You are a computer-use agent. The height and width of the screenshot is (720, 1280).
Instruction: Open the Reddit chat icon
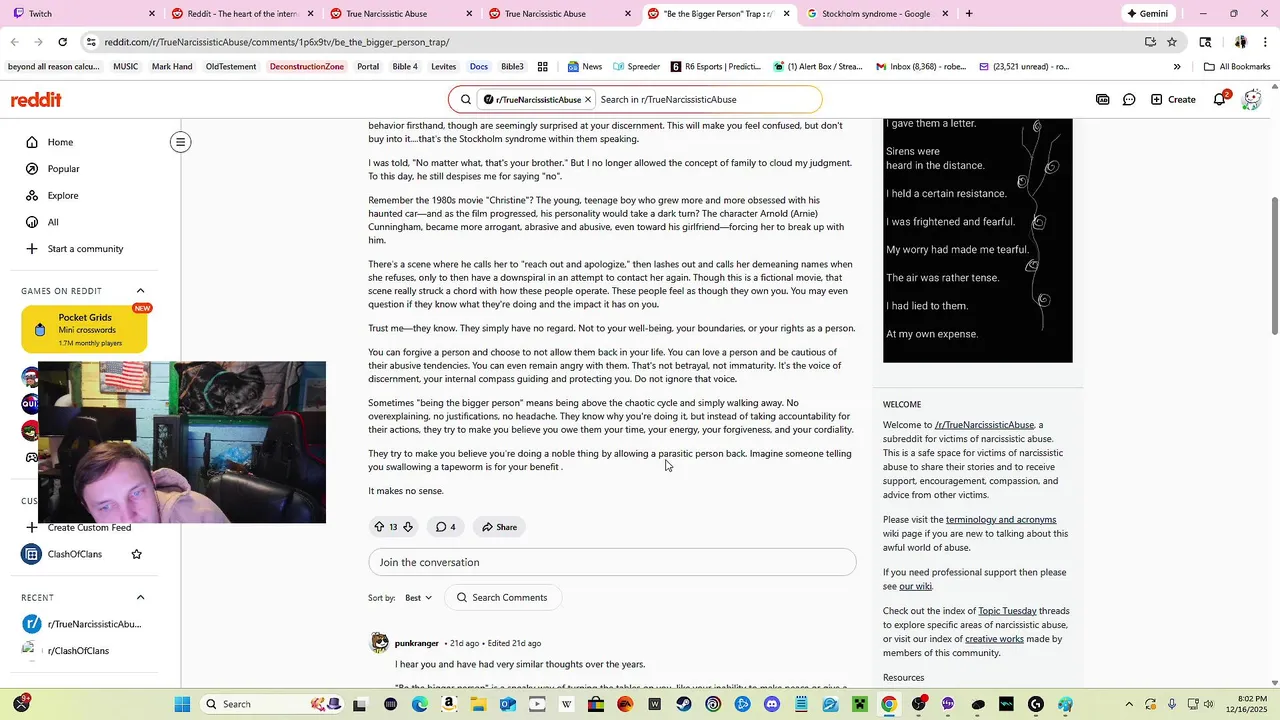pyautogui.click(x=1129, y=100)
